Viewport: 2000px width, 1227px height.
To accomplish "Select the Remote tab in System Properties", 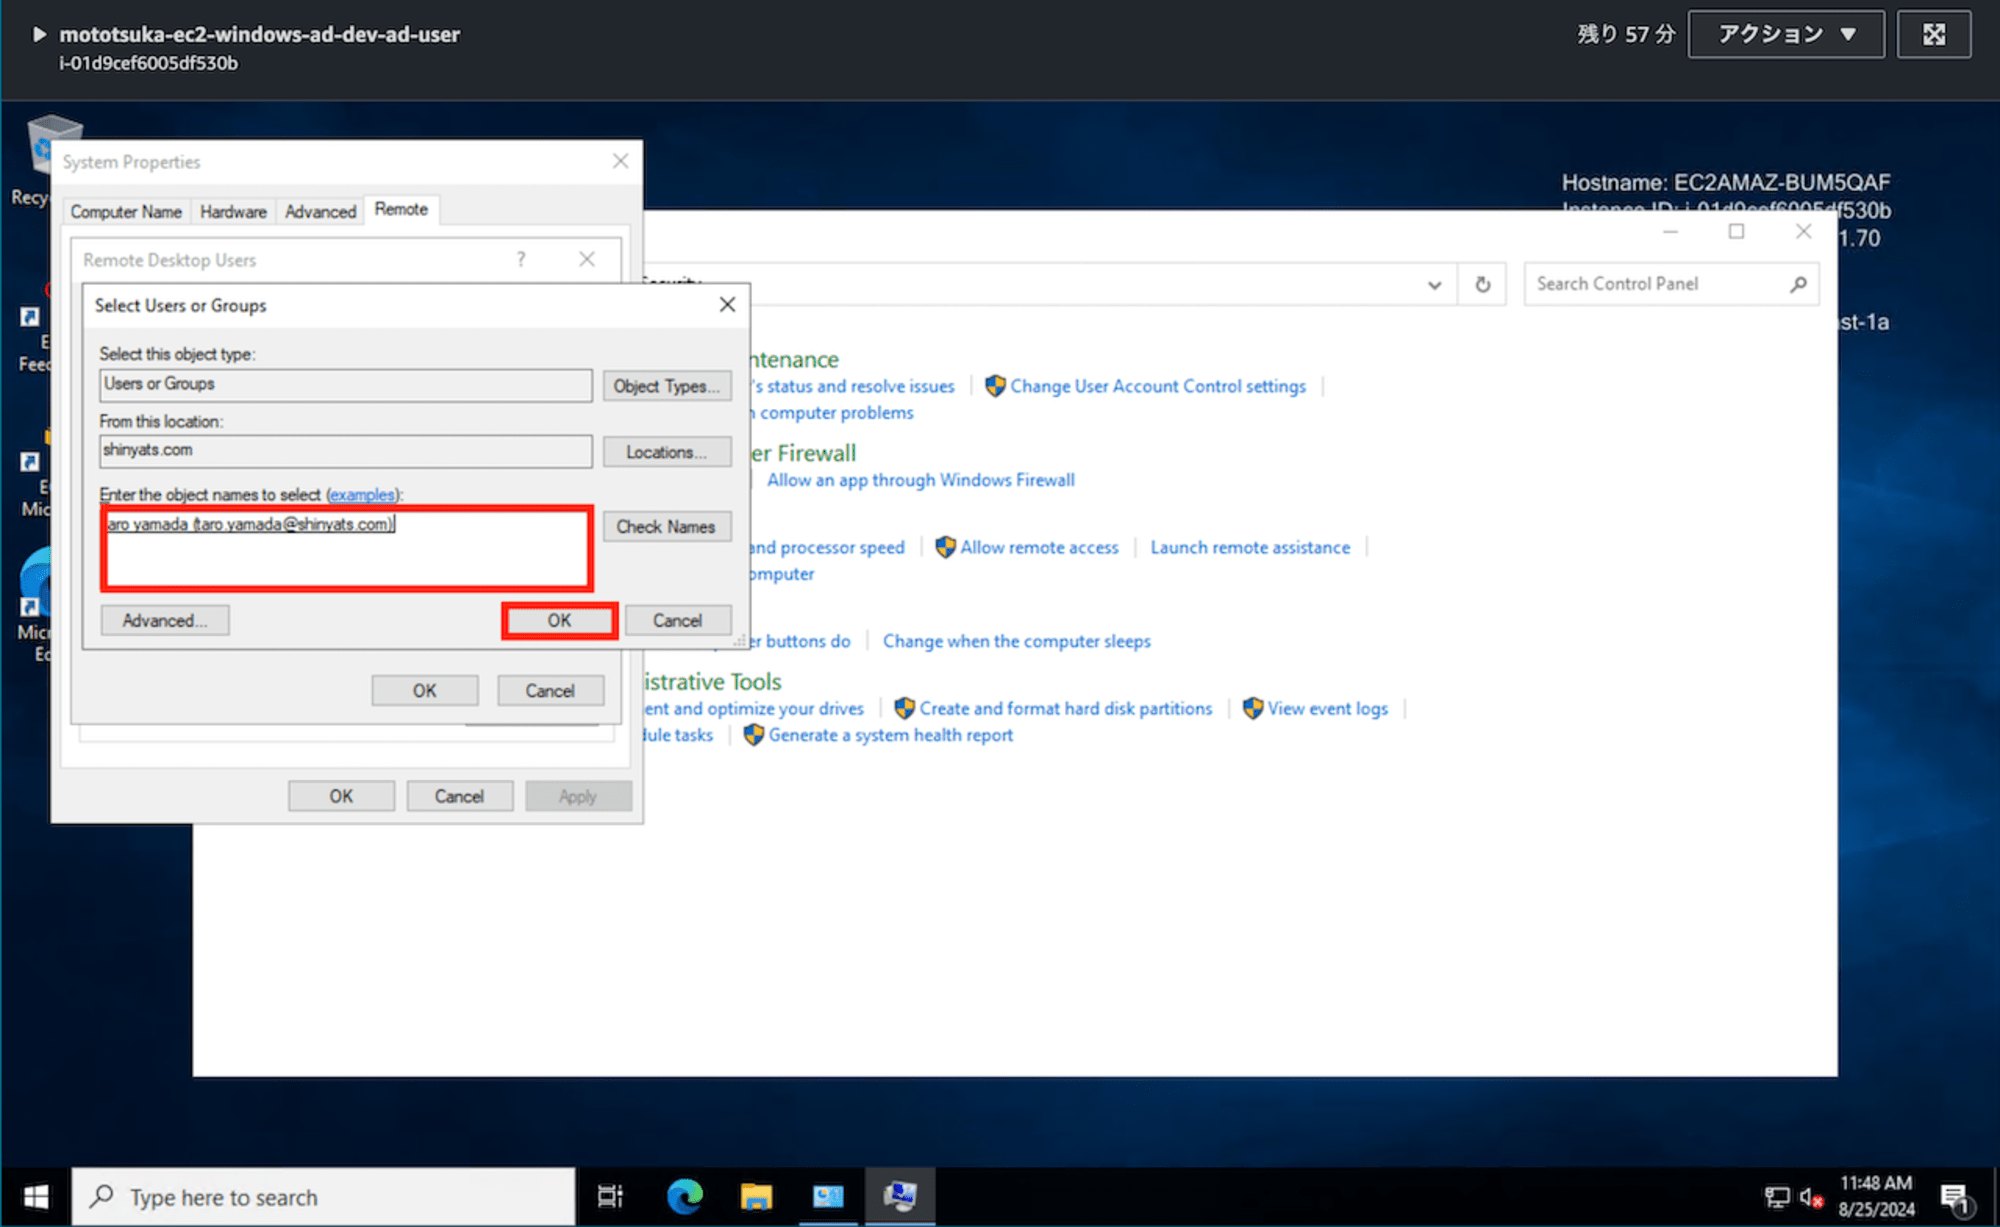I will (x=400, y=209).
